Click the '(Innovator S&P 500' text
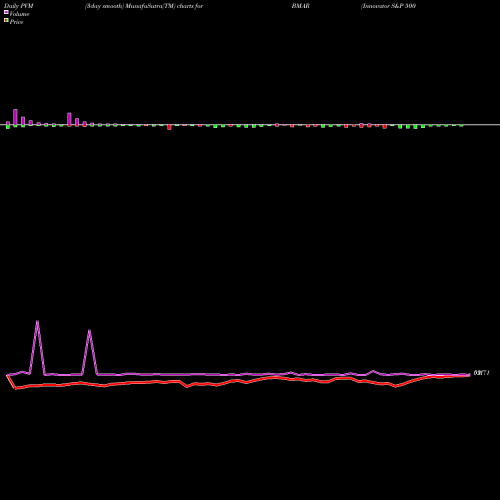Viewport: 500px width, 500px height. [388, 6]
